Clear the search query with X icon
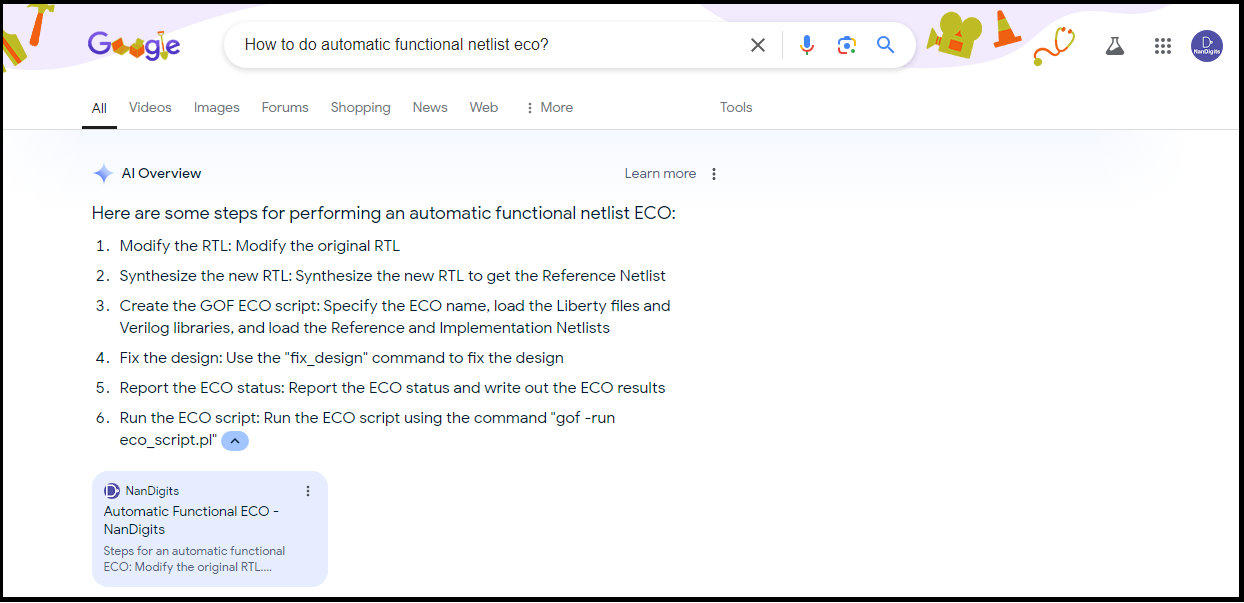The image size is (1244, 603). tap(758, 45)
